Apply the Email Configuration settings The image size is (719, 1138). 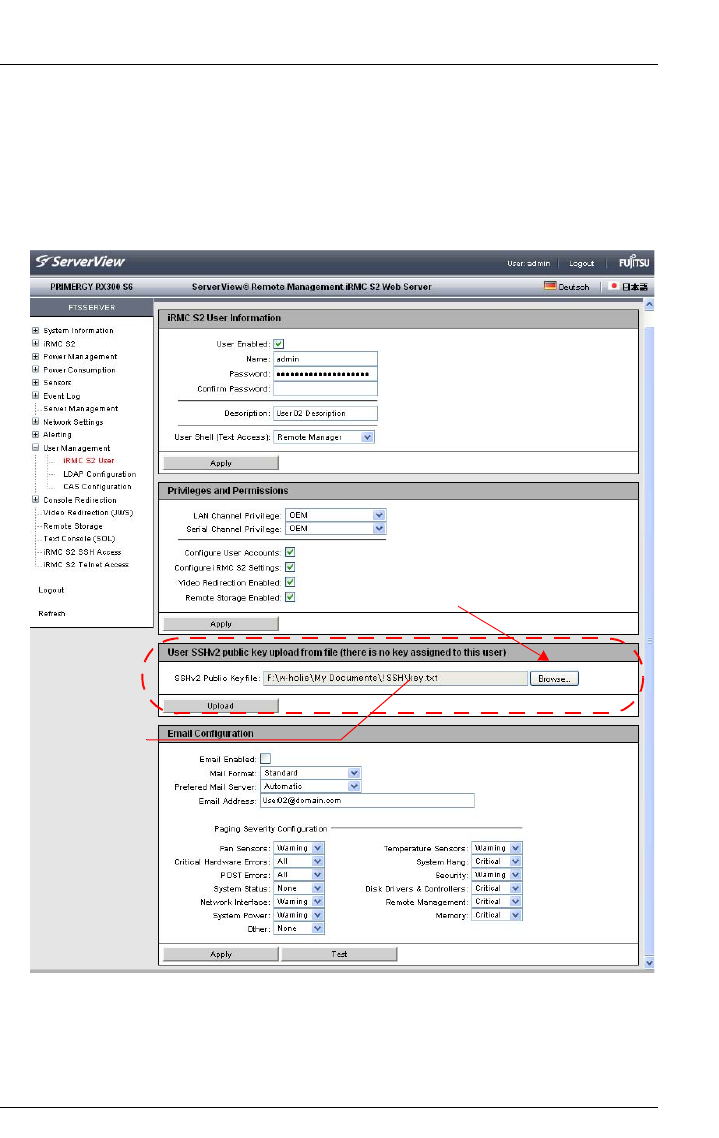[221, 954]
